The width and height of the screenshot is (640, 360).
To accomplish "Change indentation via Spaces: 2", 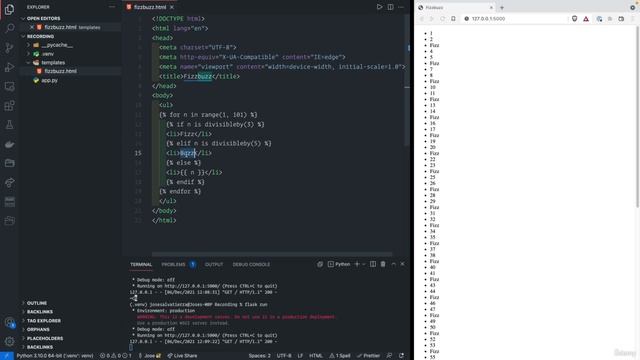I will click(x=260, y=356).
